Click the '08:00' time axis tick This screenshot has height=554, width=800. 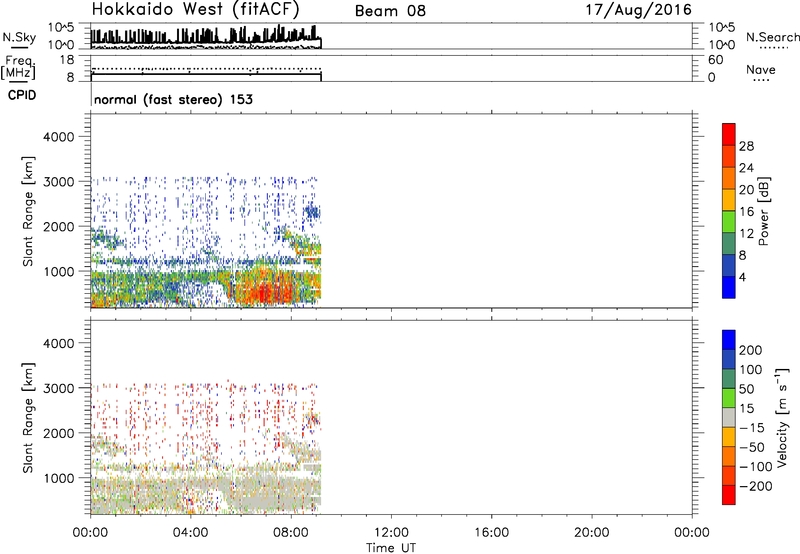point(291,533)
